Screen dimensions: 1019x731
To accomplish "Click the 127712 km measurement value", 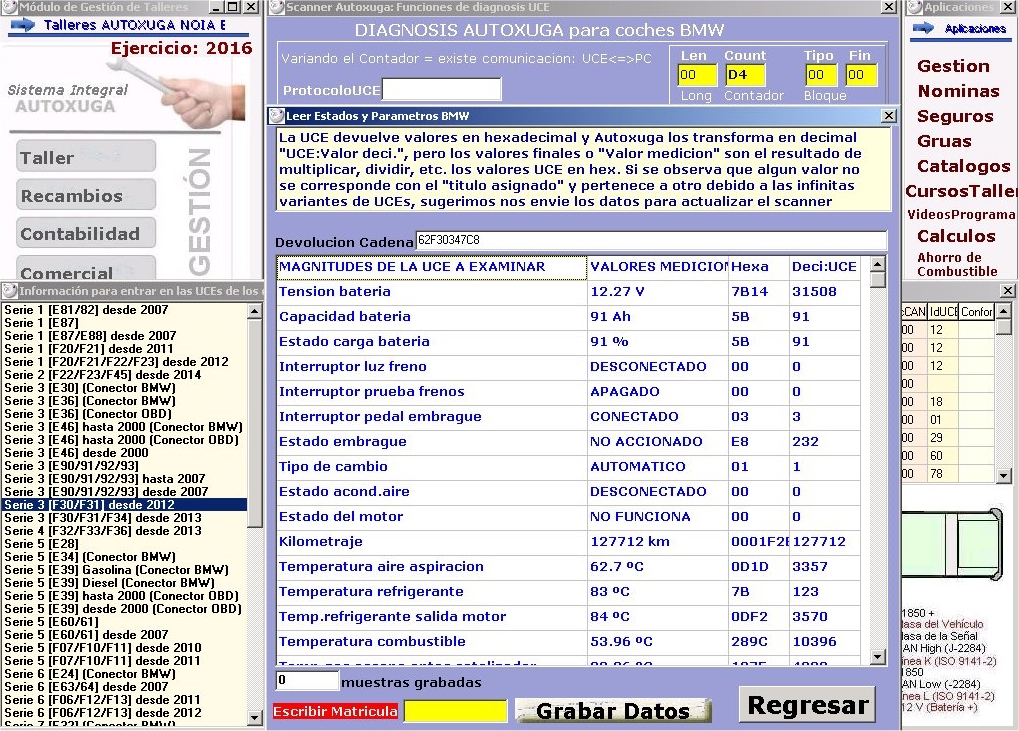I will pos(630,542).
